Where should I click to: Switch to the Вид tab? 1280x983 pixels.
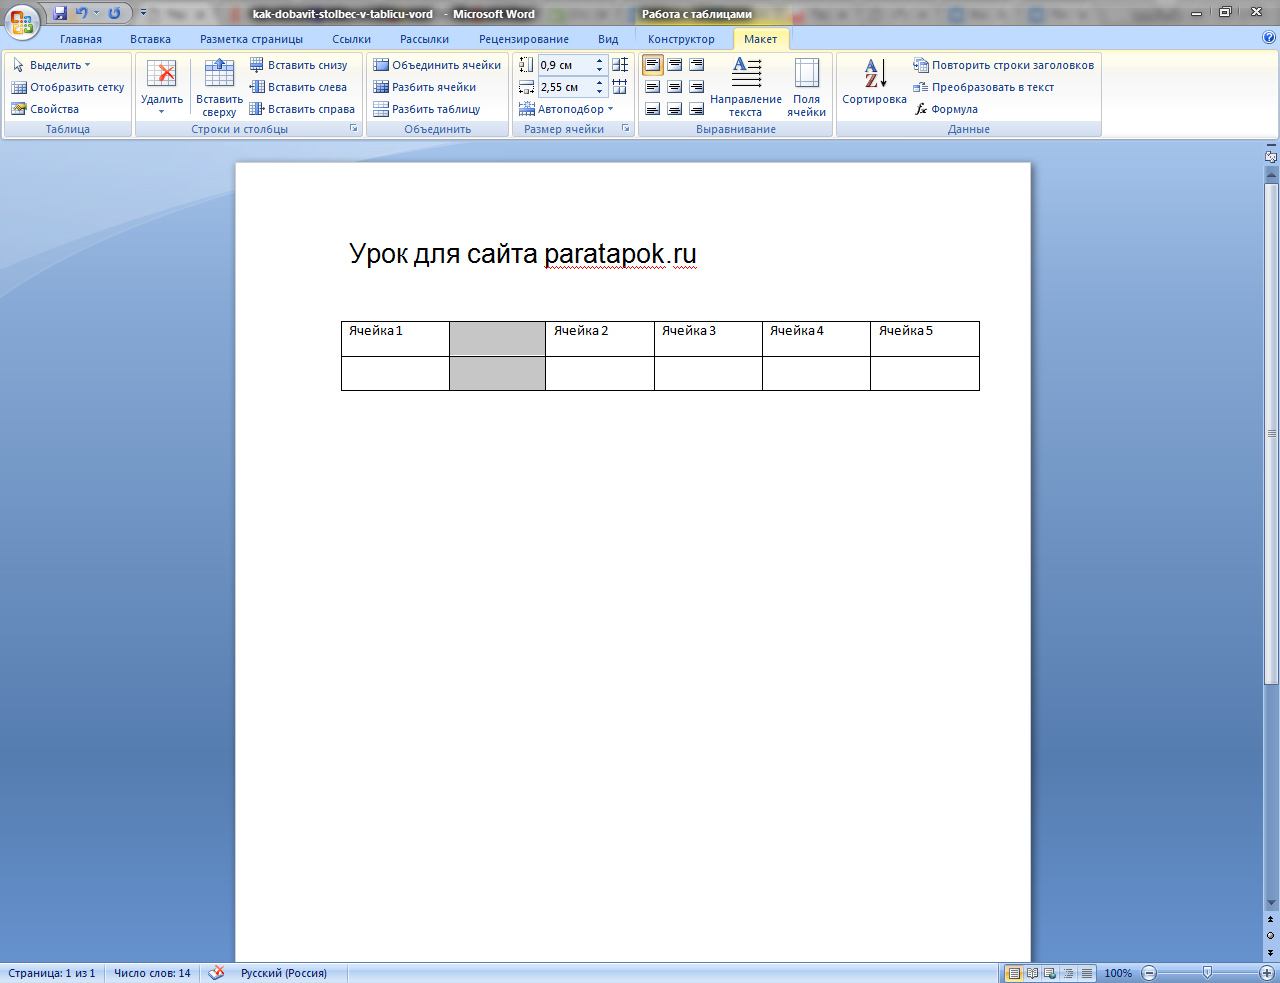pyautogui.click(x=608, y=39)
